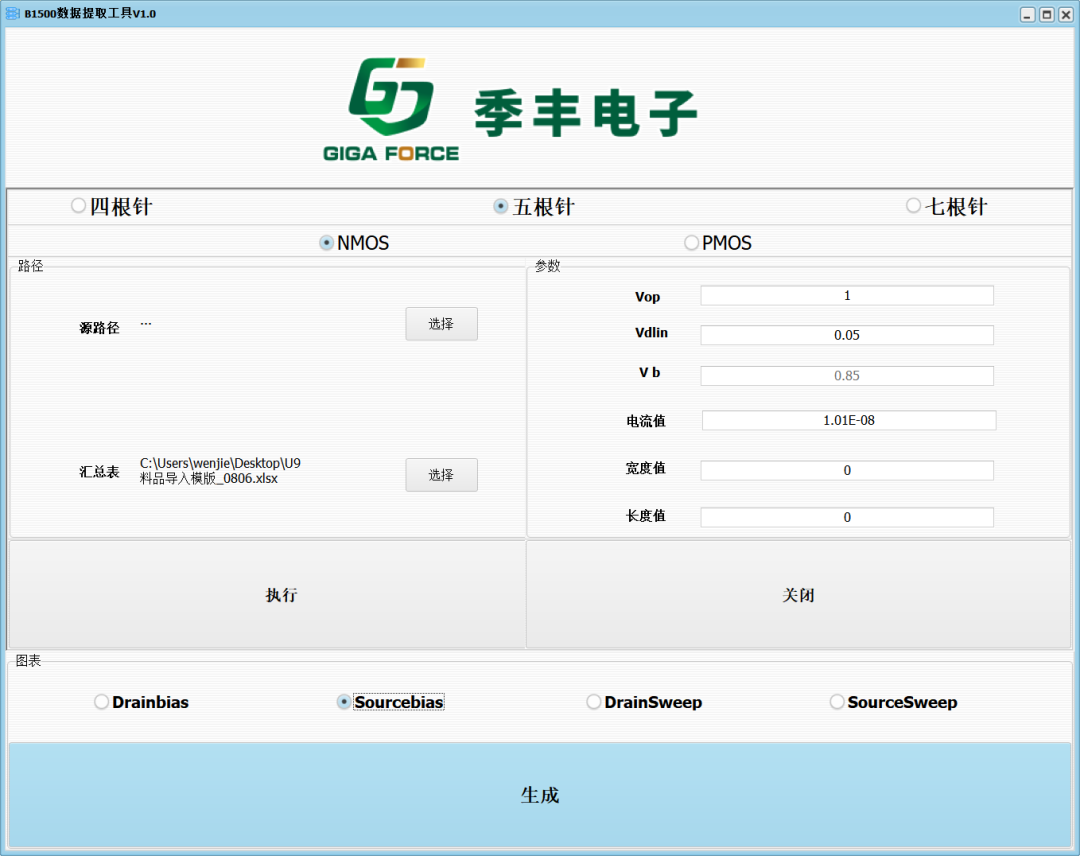Click the B1500 app icon in title bar
The image size is (1080, 856).
[12, 13]
